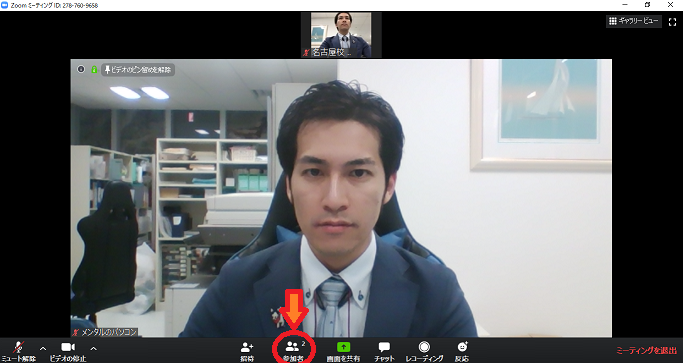Screen dimensions: 683x363
Task: Click the green share screen icon
Action: pos(343,347)
